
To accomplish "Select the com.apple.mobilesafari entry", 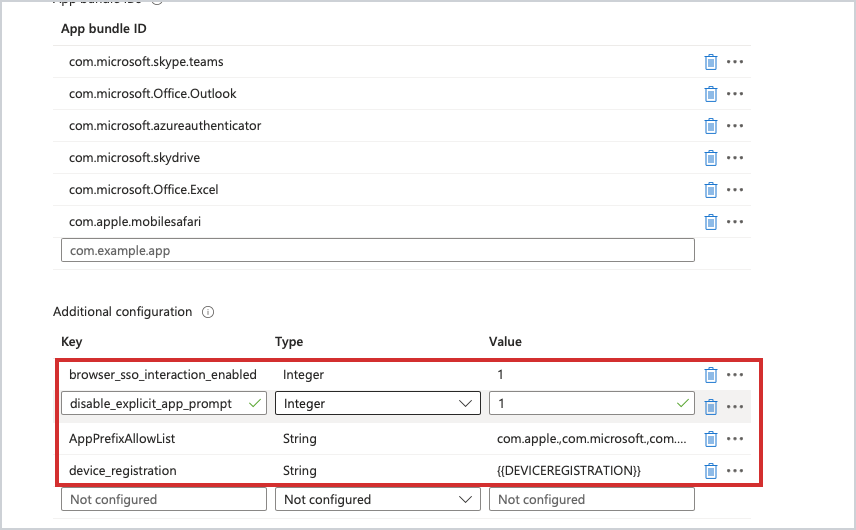I will (135, 222).
